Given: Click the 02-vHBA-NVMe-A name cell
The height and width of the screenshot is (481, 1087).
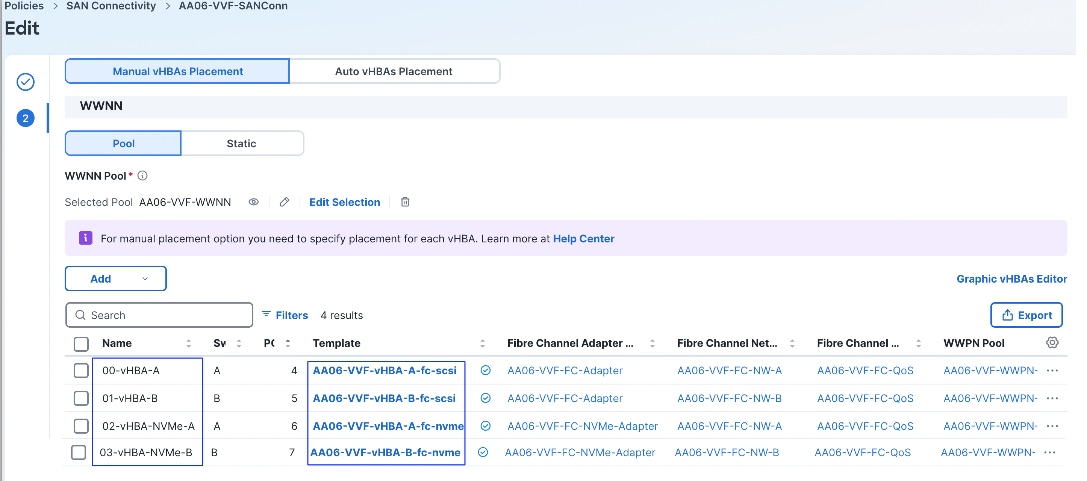Looking at the screenshot, I should [148, 426].
